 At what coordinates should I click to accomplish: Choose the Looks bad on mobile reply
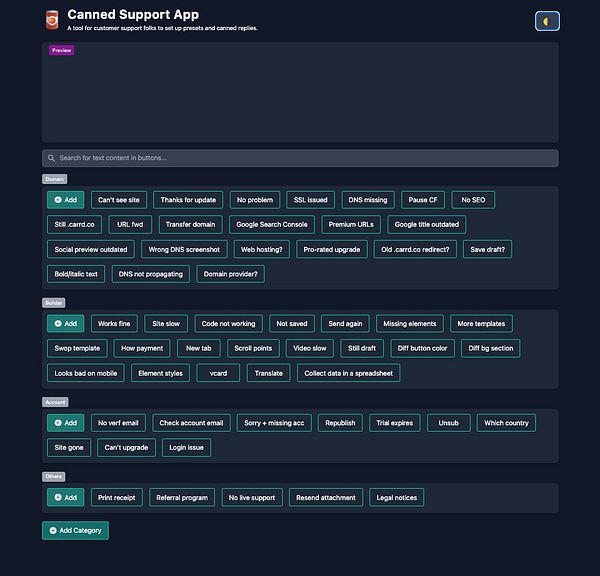(x=86, y=373)
